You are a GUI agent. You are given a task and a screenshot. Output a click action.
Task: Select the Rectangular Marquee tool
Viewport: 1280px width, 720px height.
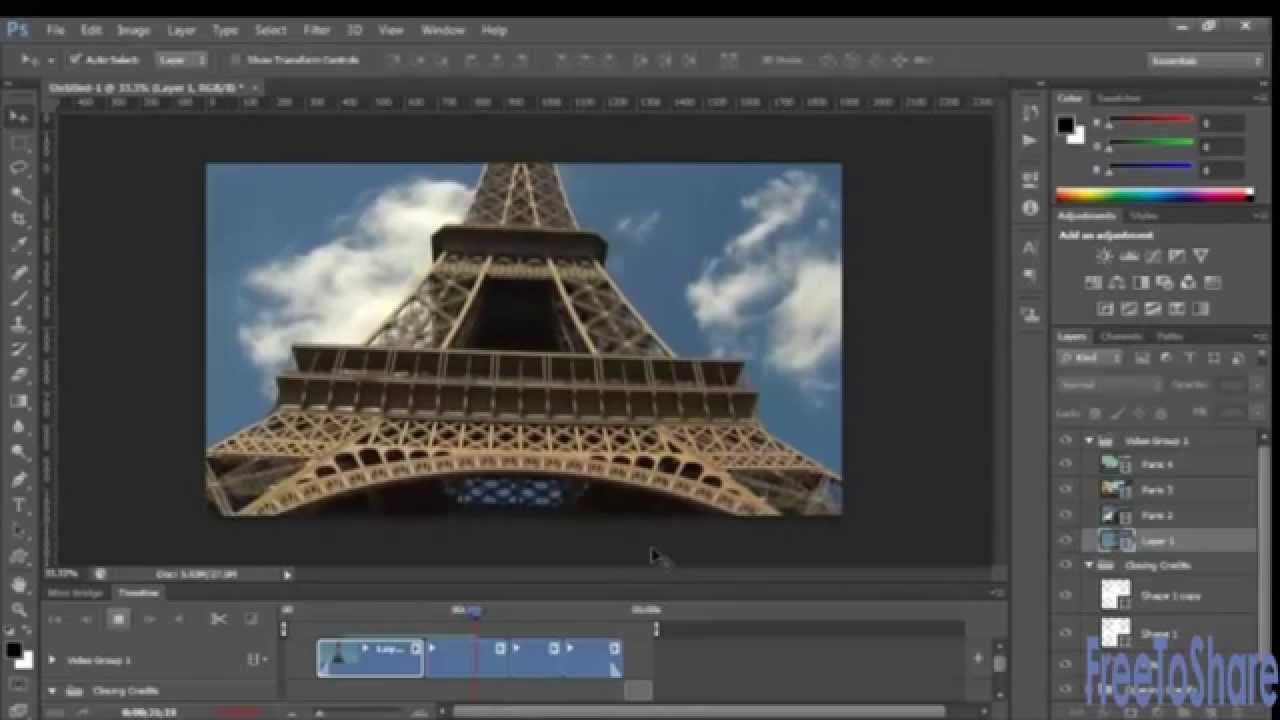click(19, 143)
